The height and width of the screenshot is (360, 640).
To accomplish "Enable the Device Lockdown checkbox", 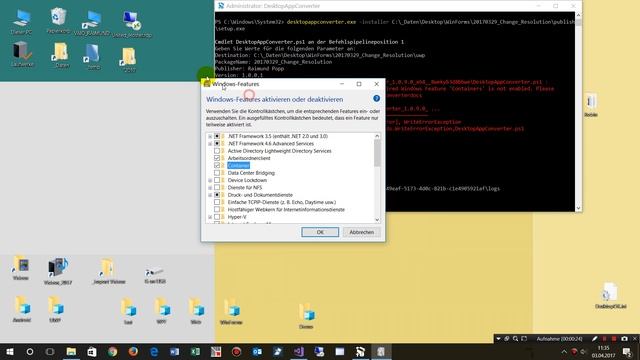I will point(217,180).
